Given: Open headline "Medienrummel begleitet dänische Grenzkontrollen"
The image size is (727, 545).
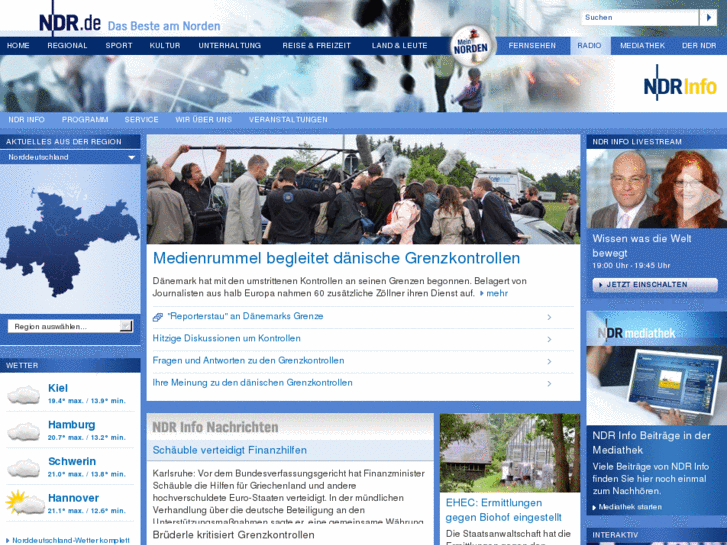Looking at the screenshot, I should point(336,258).
